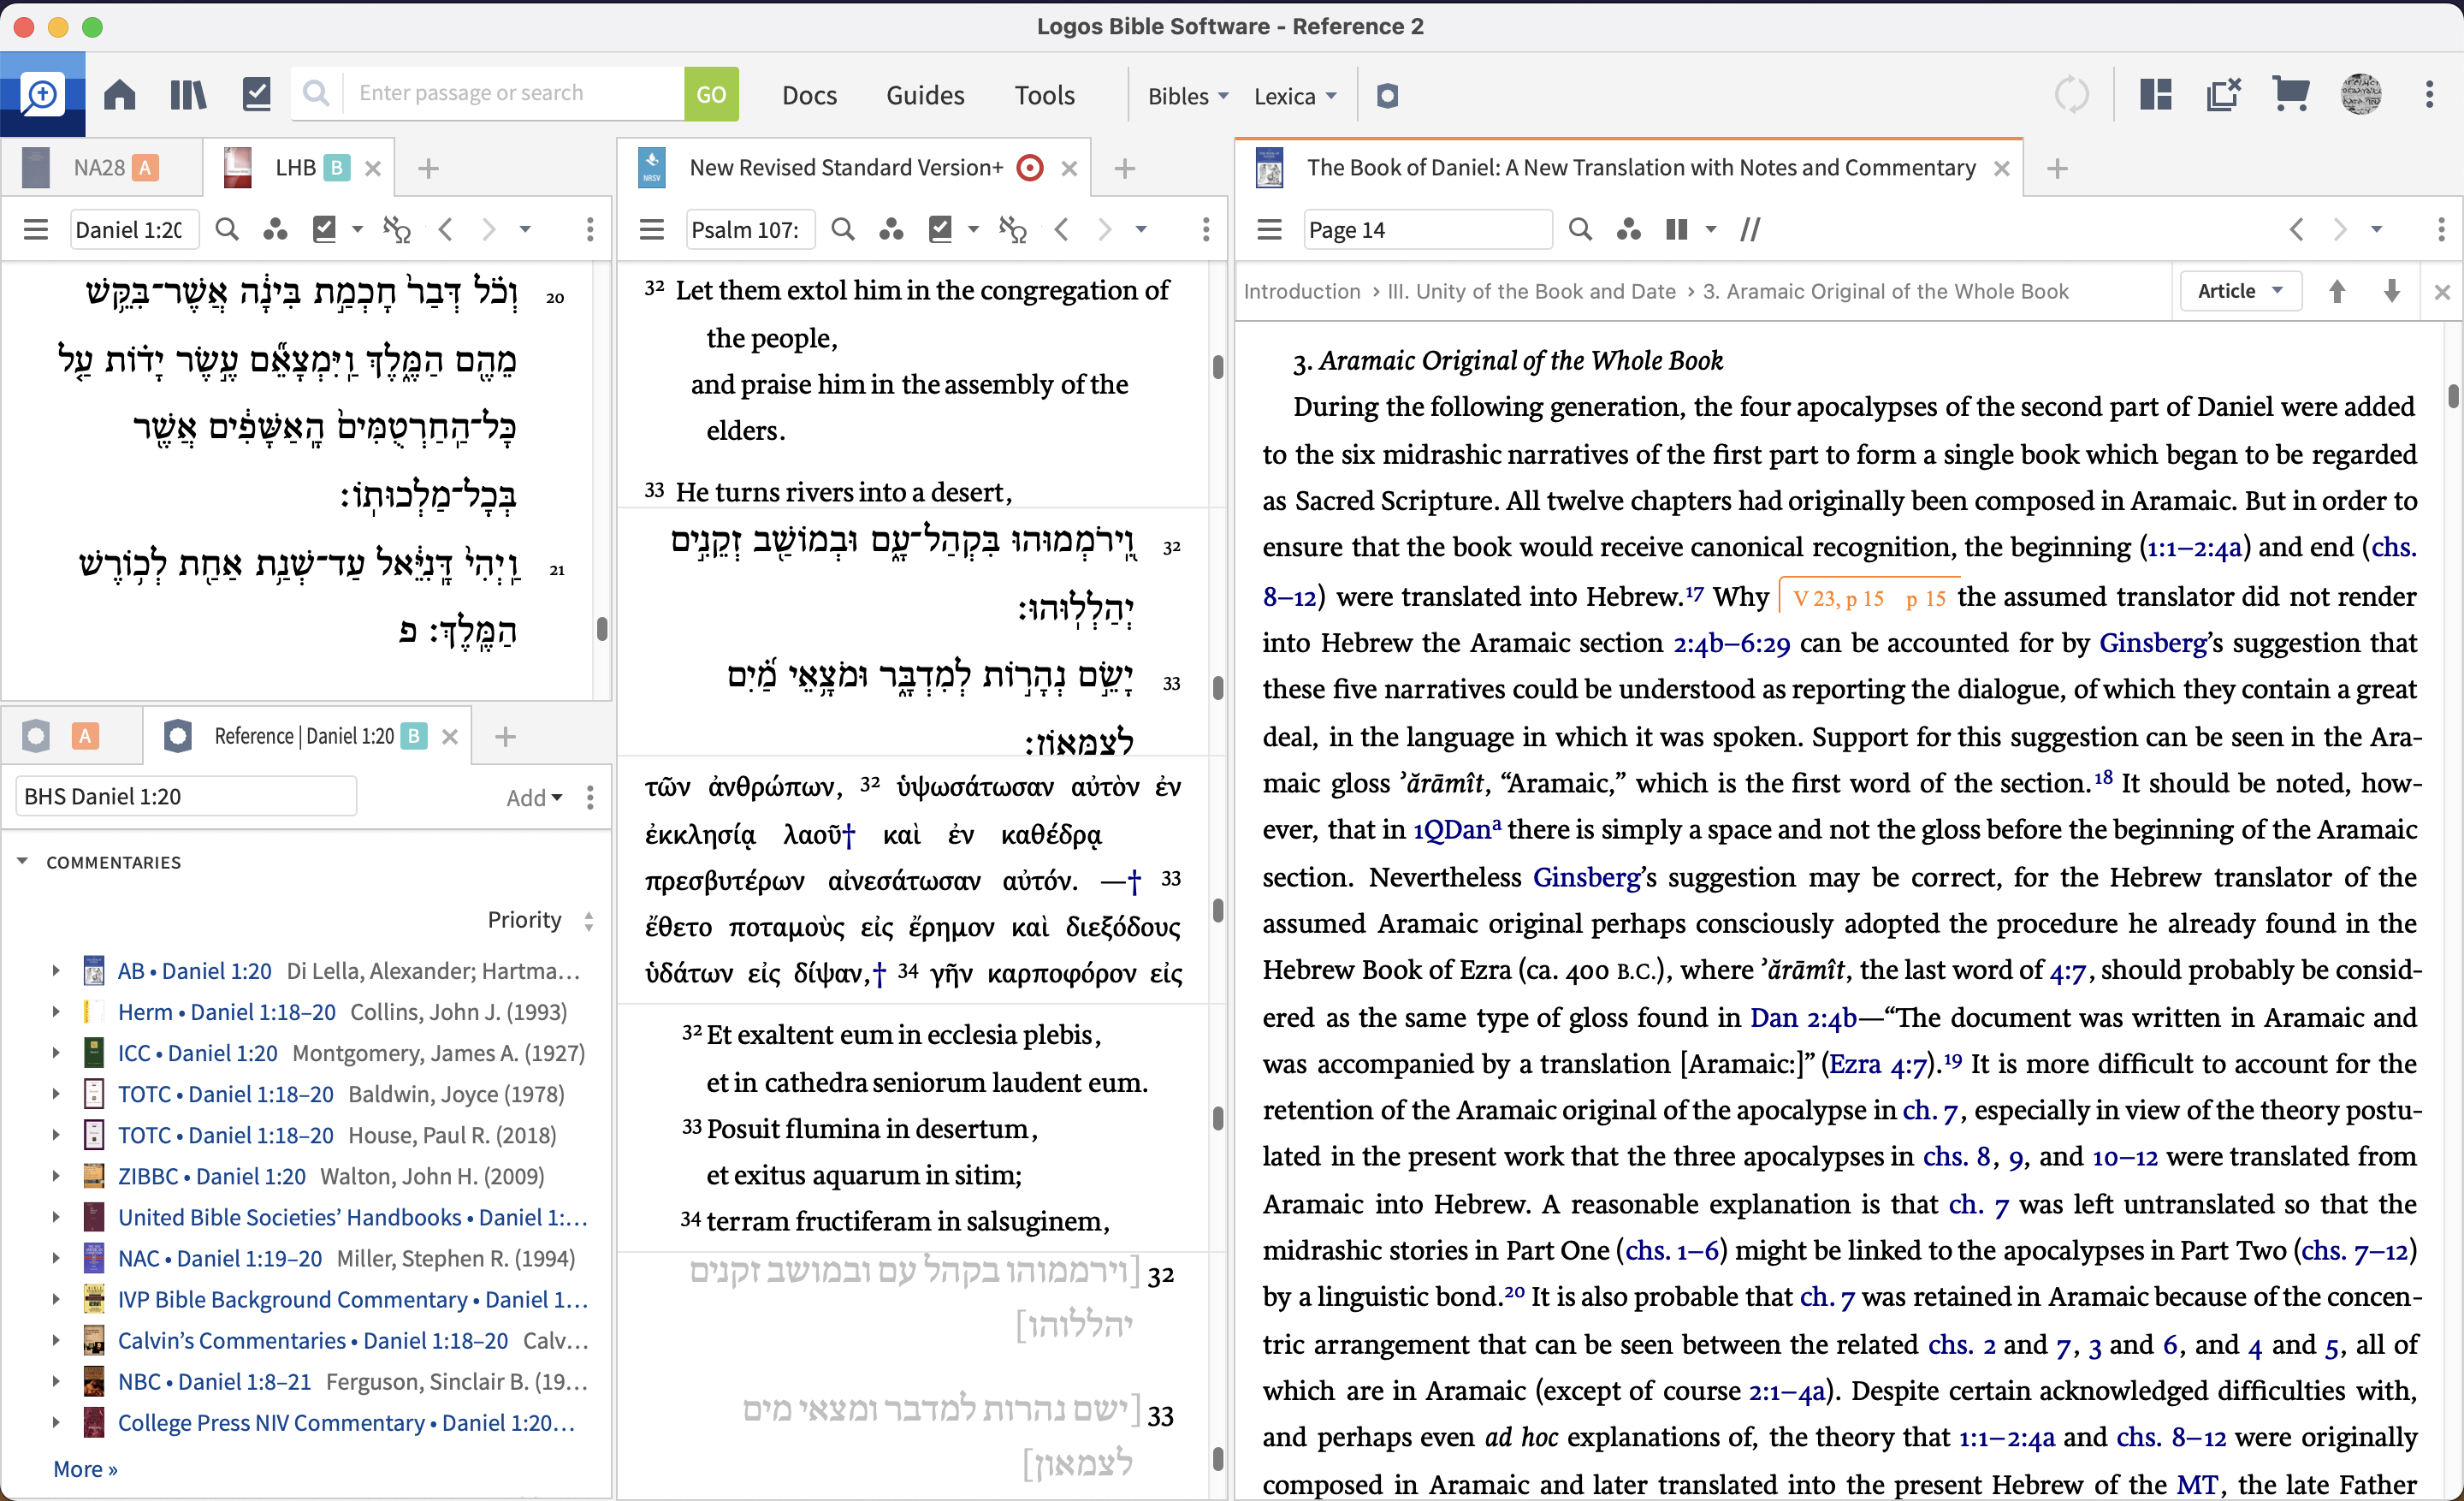Open the Bibles dropdown
The image size is (2464, 1501).
[1187, 96]
